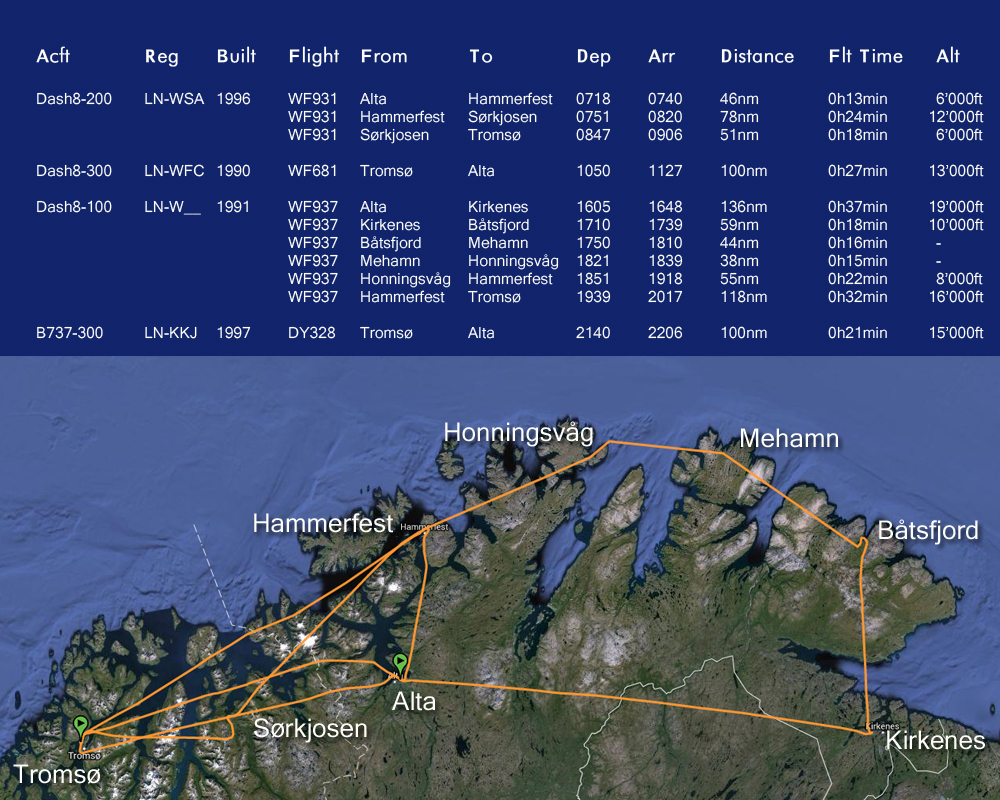This screenshot has height=800, width=1000.
Task: Click the Sørkjosen label on the map
Action: pos(310,728)
